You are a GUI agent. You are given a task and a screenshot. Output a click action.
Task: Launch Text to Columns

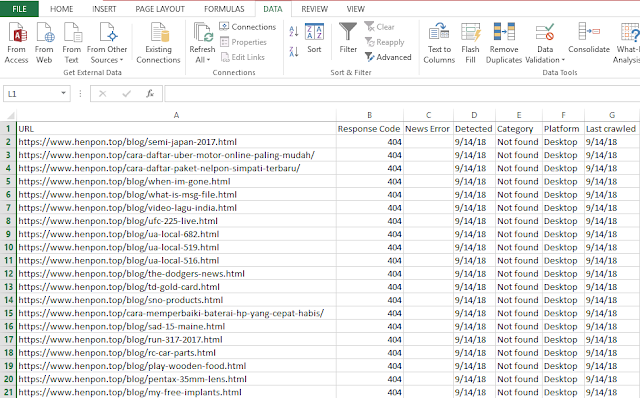click(x=439, y=43)
